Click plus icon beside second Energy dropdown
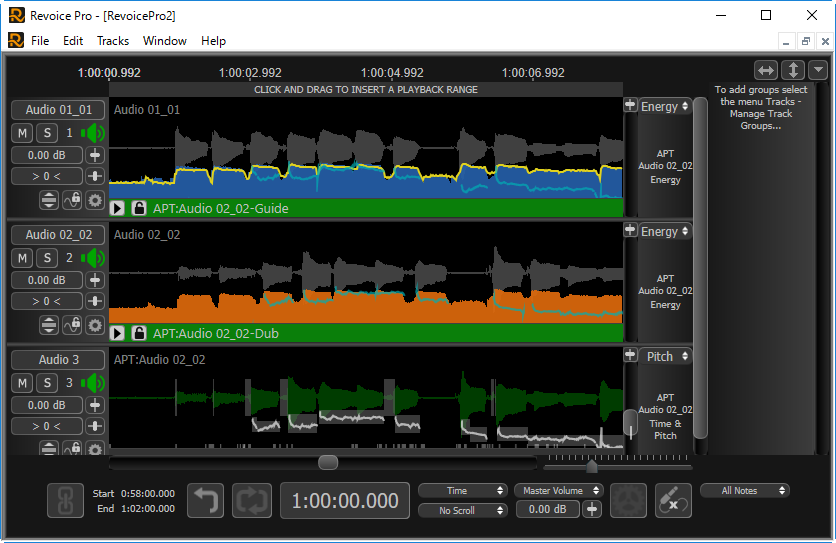Image resolution: width=836 pixels, height=543 pixels. [630, 230]
